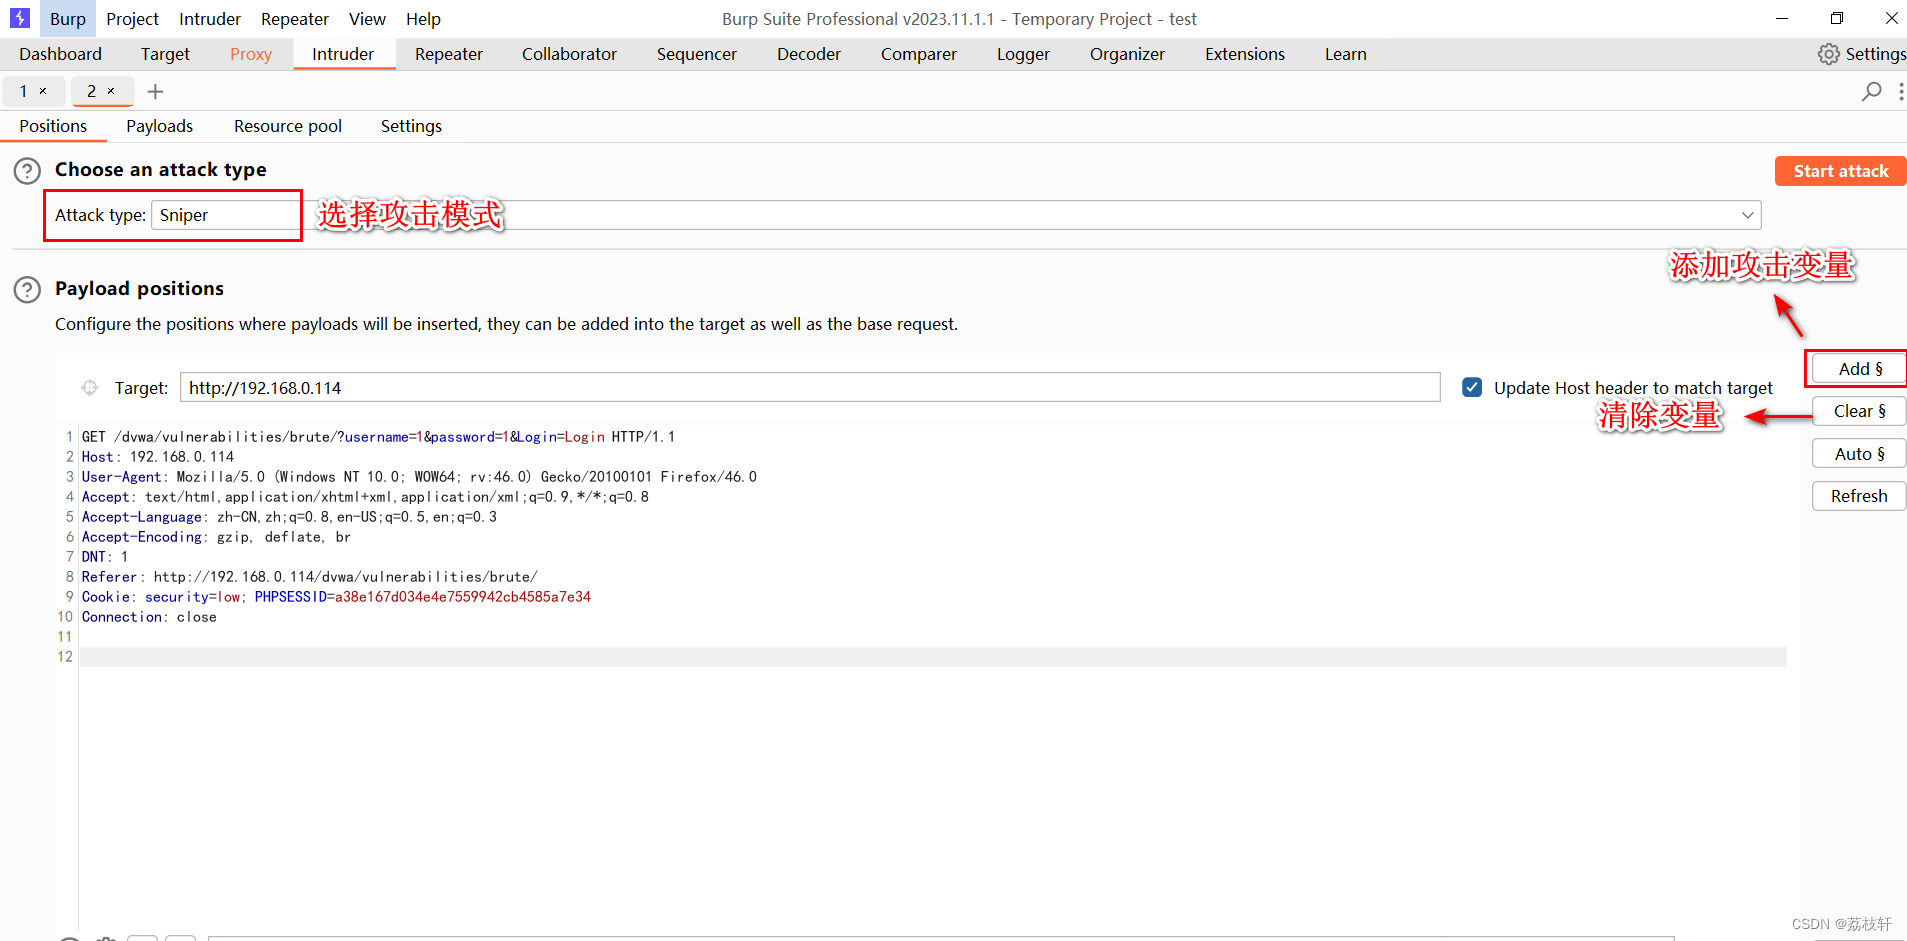Switch to the Resource pool sub-tab

pos(288,126)
